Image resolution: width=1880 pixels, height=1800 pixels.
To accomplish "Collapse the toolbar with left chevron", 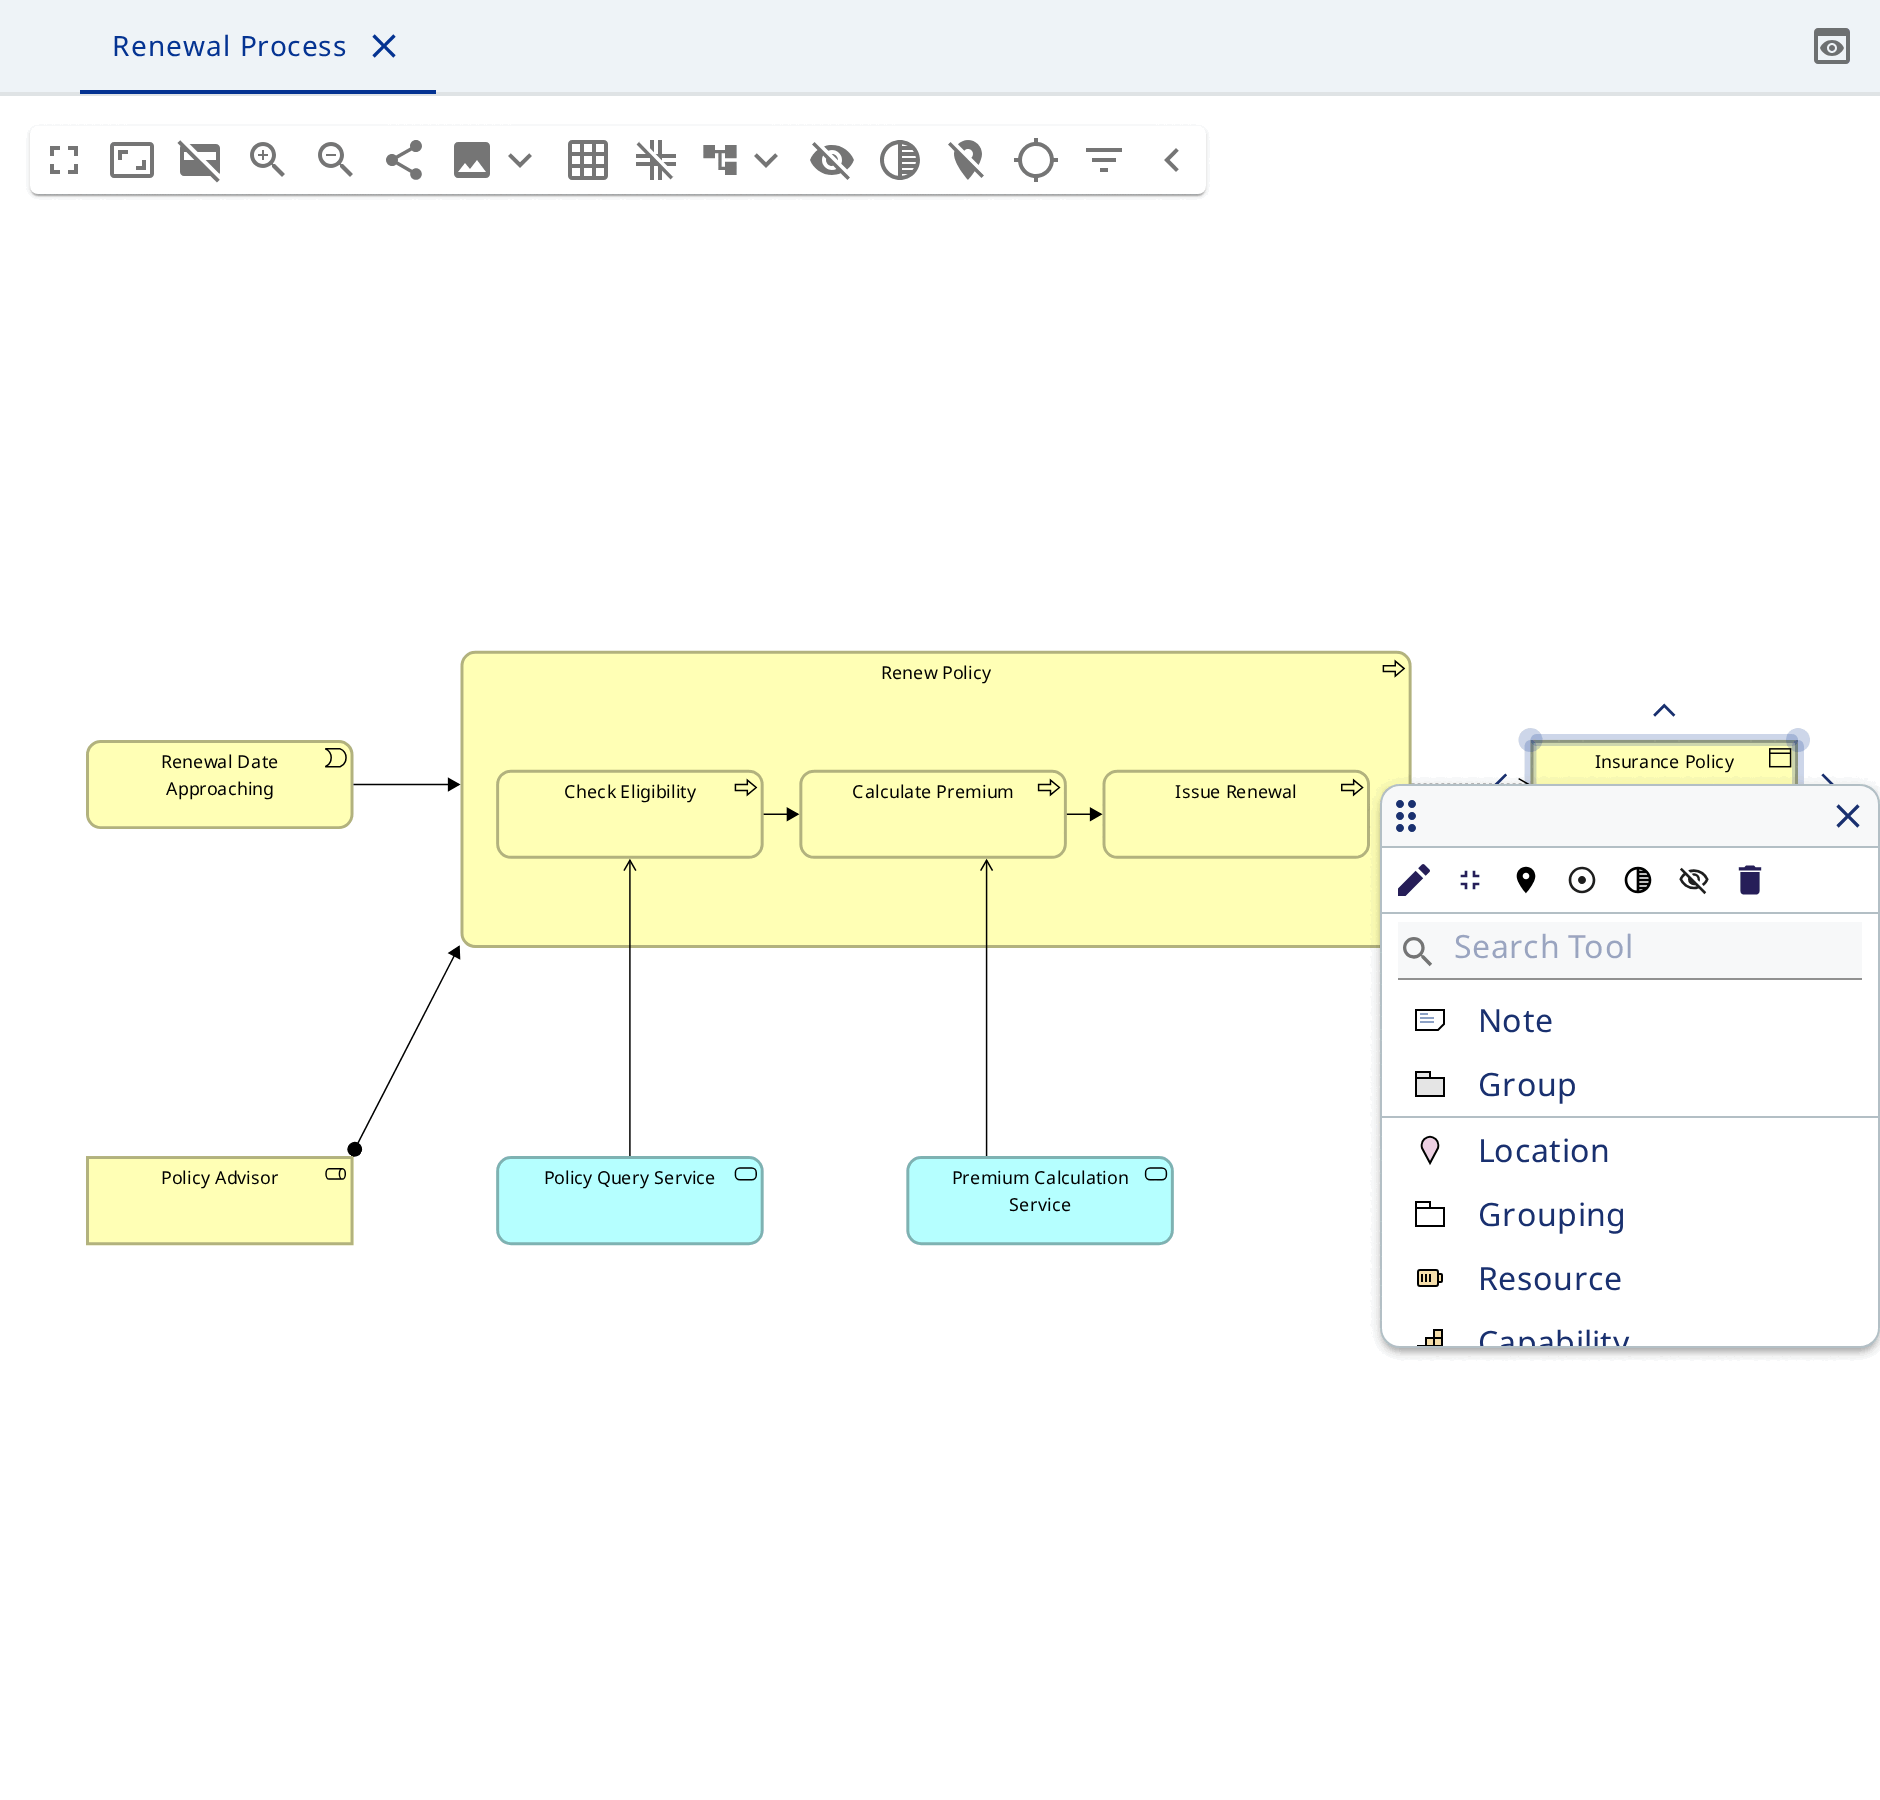I will tap(1172, 160).
